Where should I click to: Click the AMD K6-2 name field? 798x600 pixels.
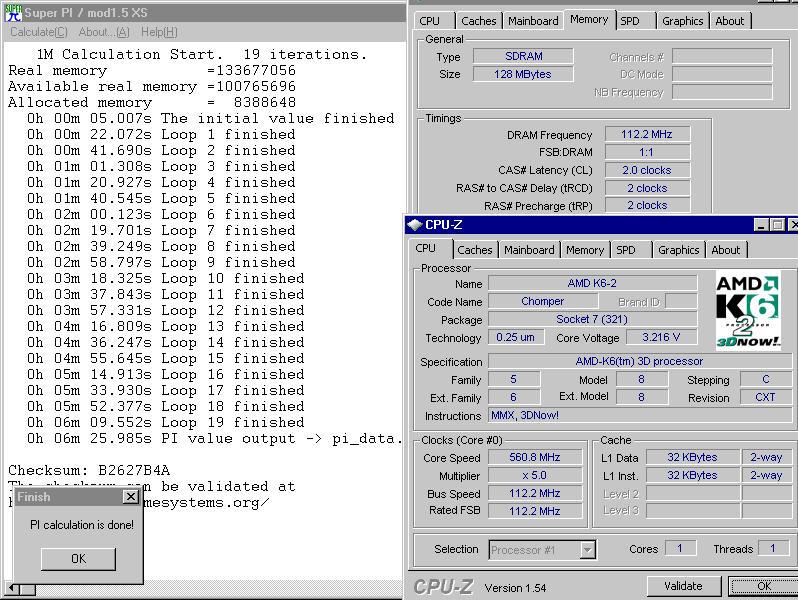(x=592, y=283)
